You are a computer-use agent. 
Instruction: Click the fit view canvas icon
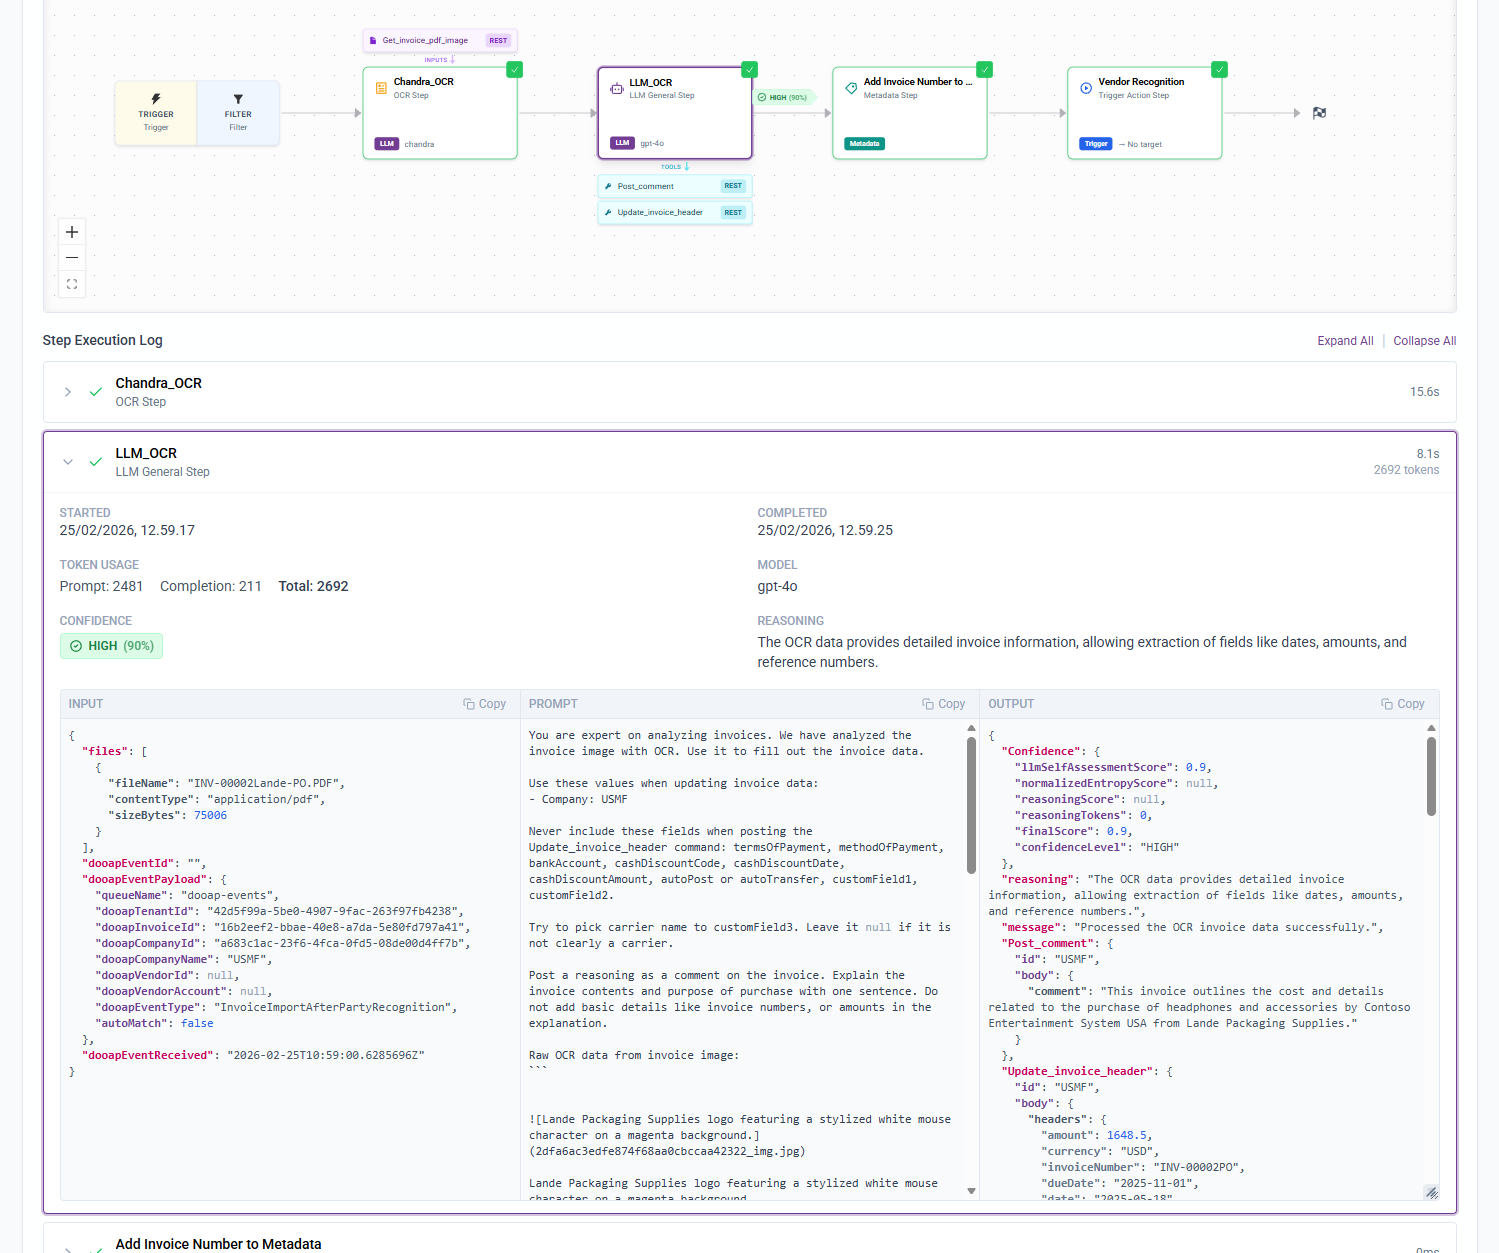(x=72, y=284)
